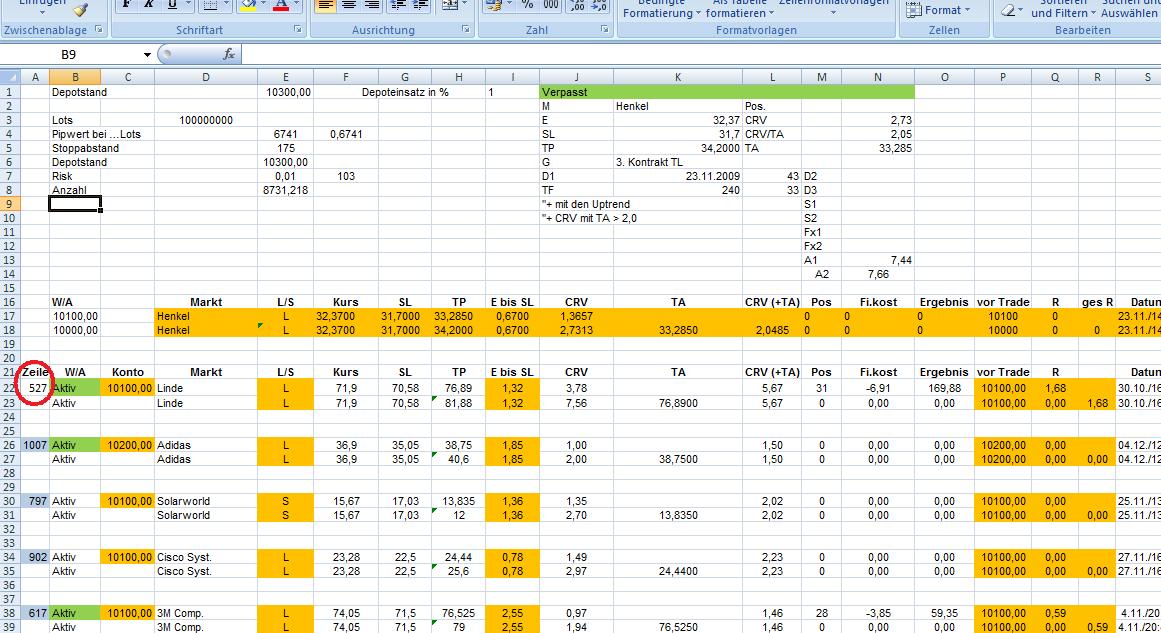Click the insert function fx icon
The image size is (1161, 633).
tap(229, 54)
